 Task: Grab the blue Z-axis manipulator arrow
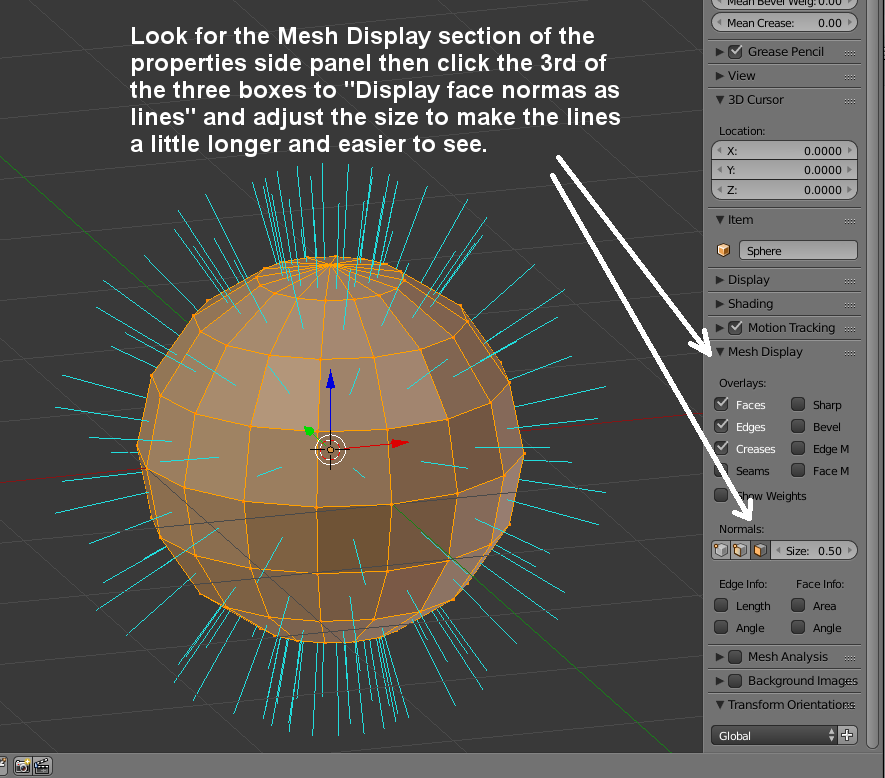click(x=330, y=379)
